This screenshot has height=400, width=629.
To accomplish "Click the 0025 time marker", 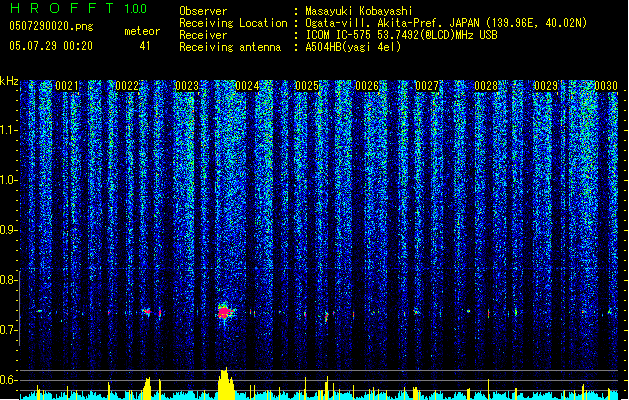I will coord(307,86).
